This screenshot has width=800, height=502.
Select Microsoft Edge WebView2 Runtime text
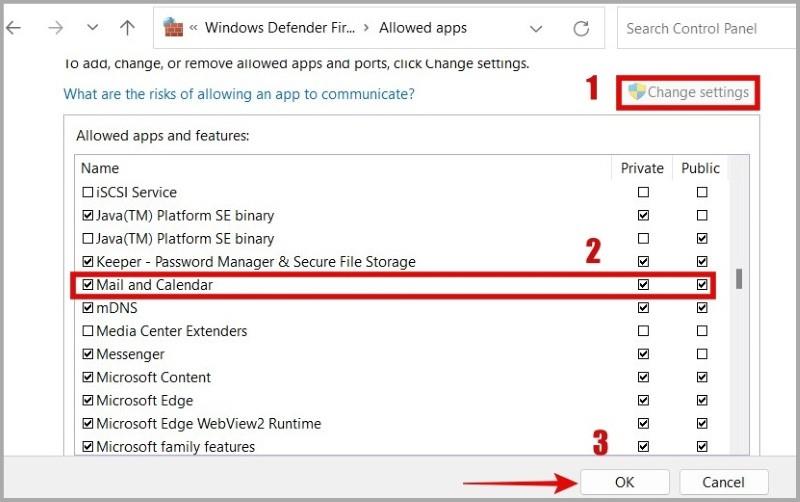tap(209, 424)
